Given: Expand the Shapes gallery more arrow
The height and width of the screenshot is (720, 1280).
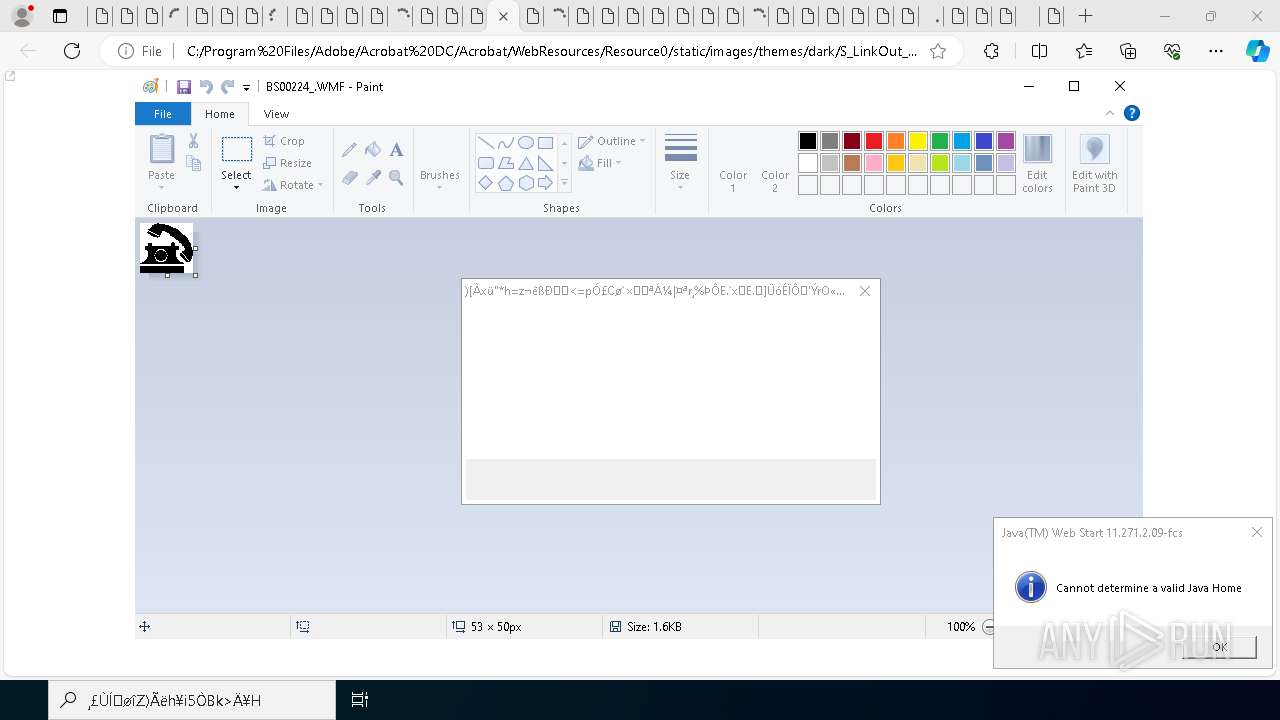Looking at the screenshot, I should (x=564, y=183).
